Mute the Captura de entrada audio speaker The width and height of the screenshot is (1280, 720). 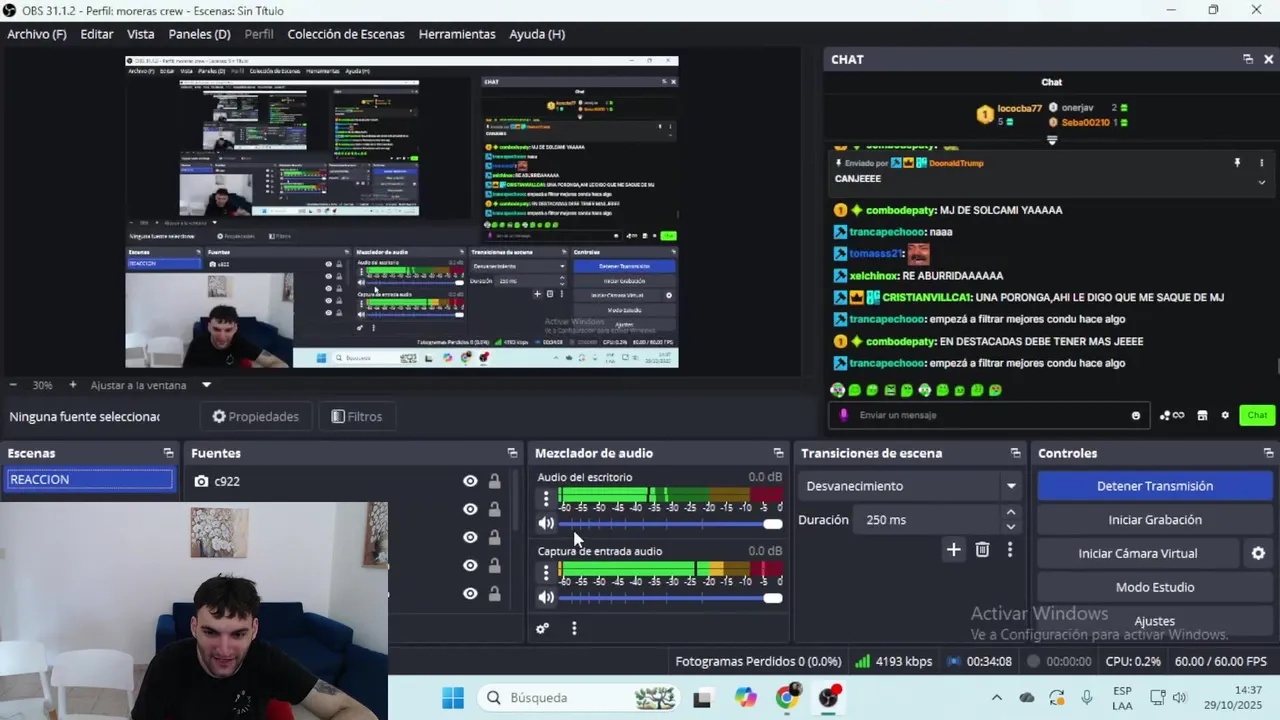tap(546, 597)
